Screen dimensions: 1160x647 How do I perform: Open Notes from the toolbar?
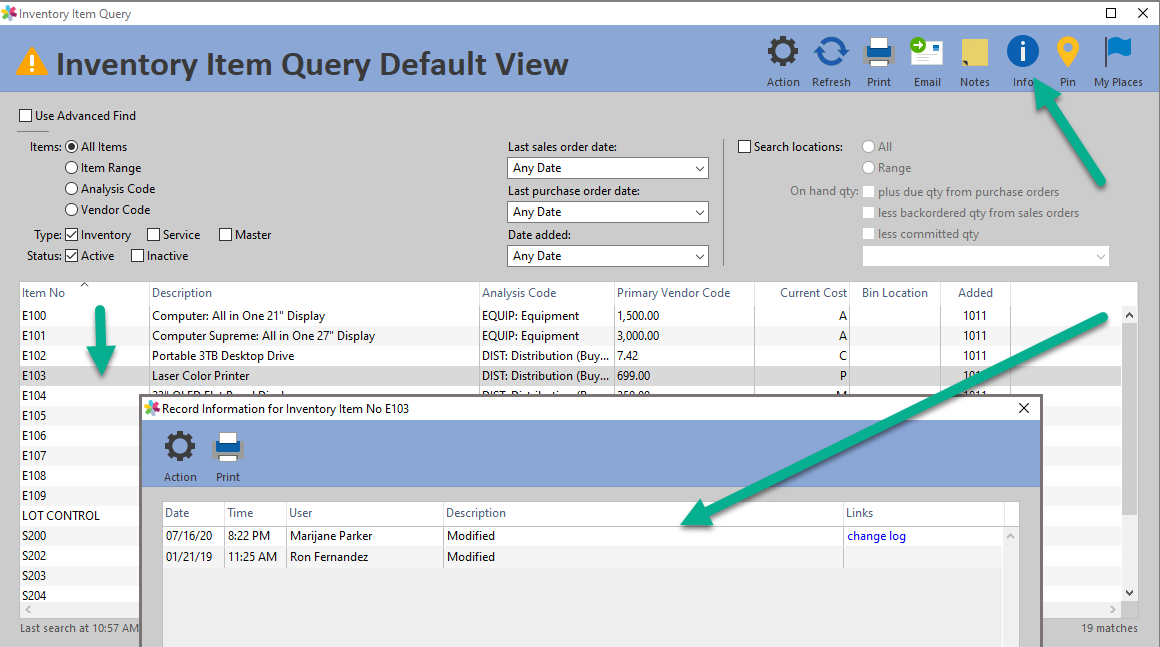coord(974,55)
